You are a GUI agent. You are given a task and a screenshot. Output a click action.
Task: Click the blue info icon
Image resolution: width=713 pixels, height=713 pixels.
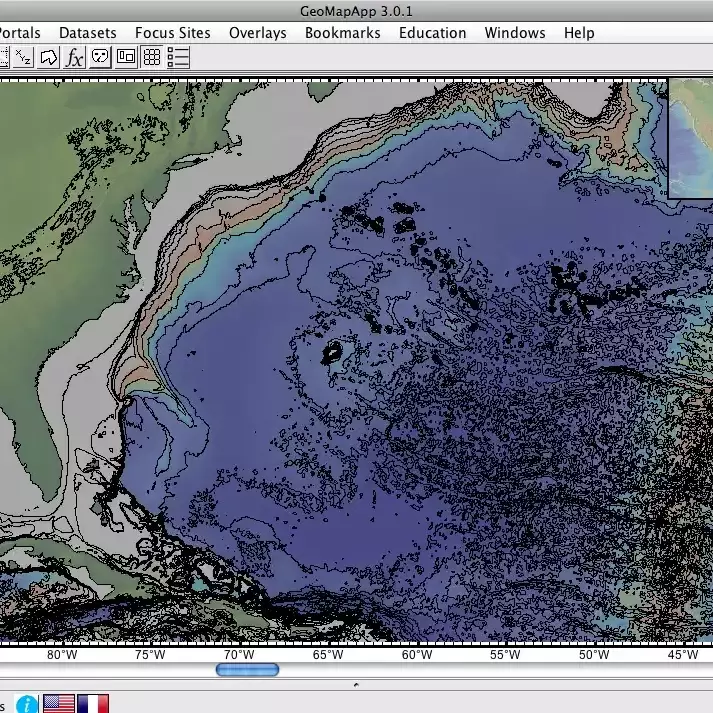[27, 703]
